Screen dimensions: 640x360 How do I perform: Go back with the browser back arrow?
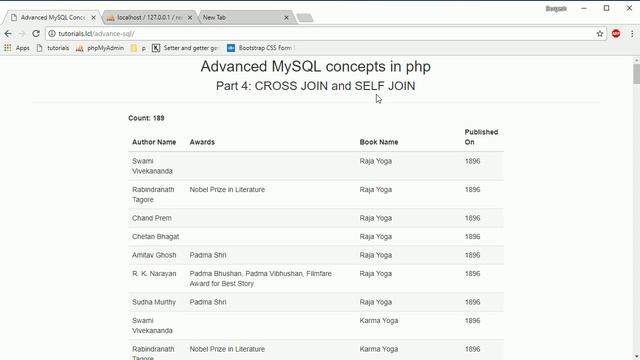pyautogui.click(x=8, y=34)
